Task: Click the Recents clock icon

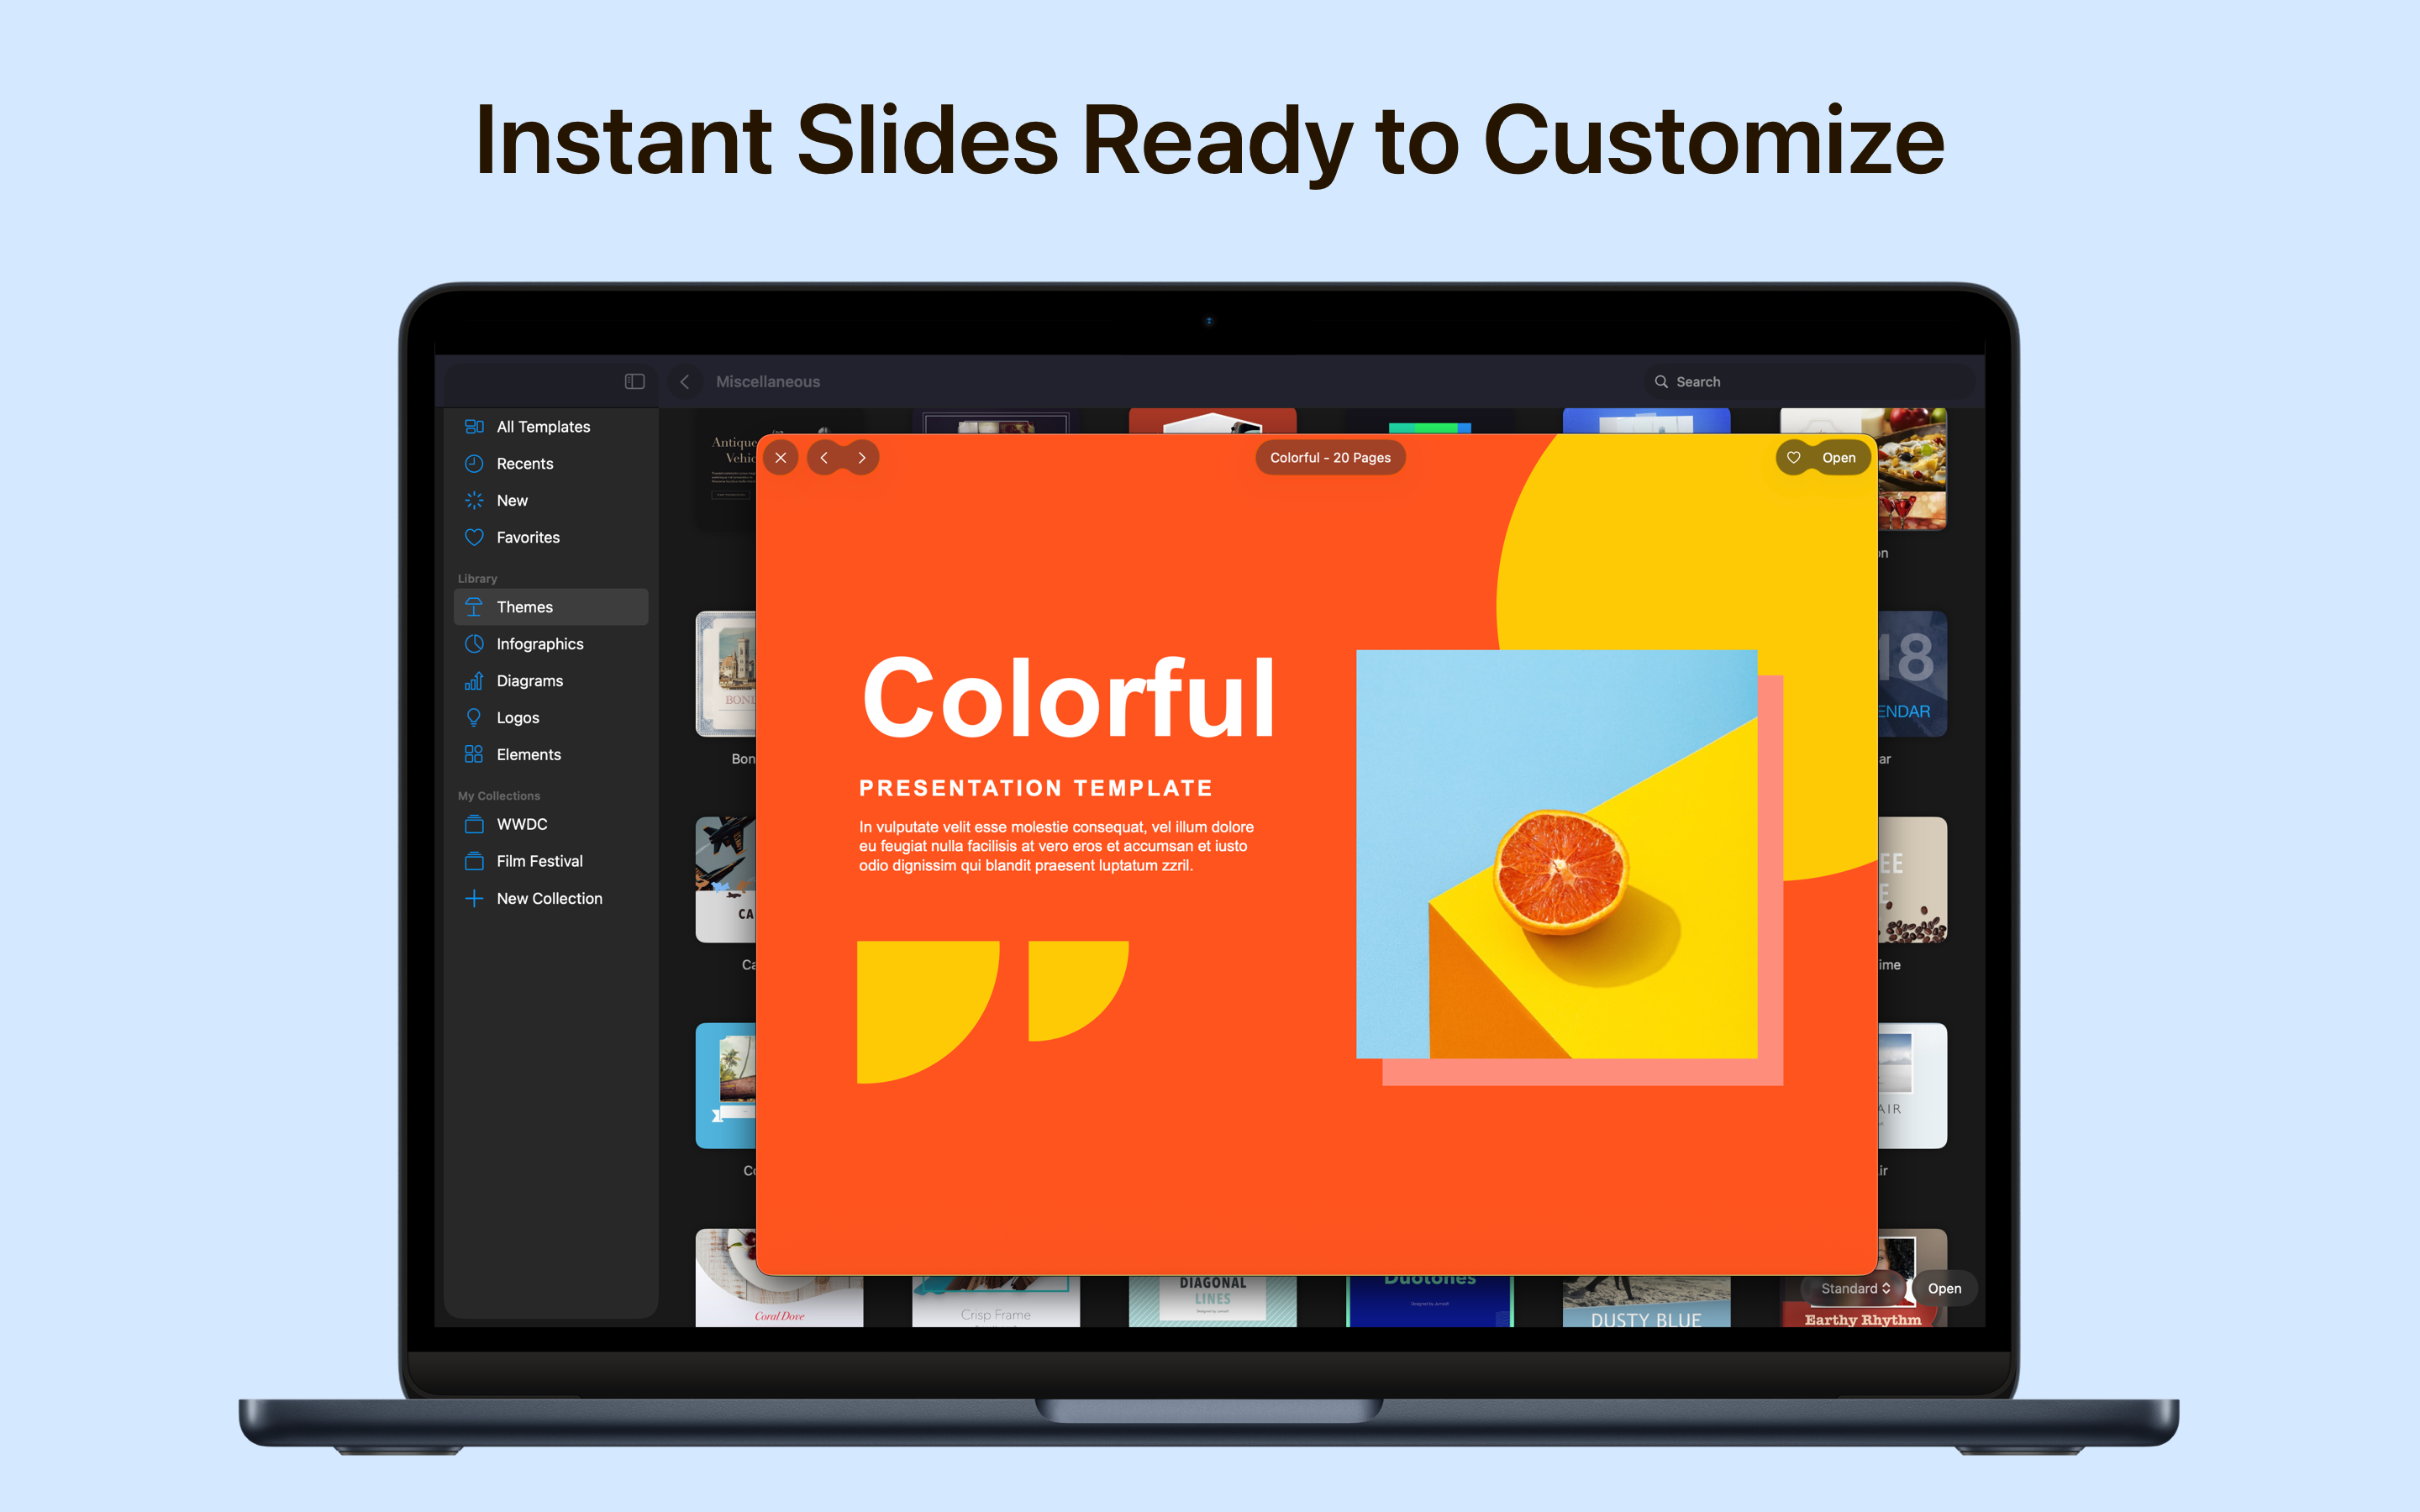Action: tap(474, 463)
